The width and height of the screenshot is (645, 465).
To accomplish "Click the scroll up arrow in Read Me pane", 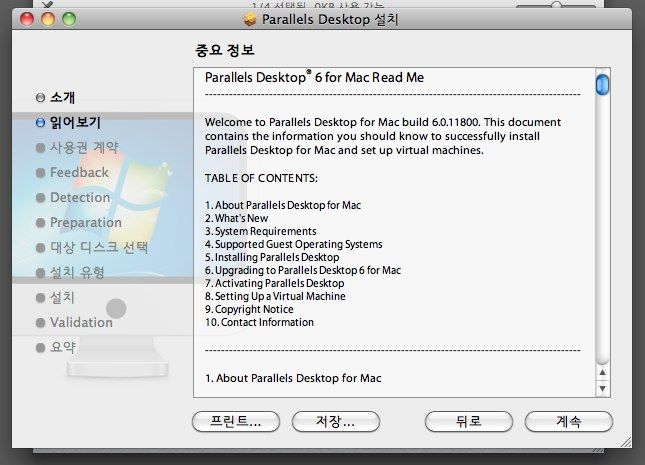I will 602,372.
